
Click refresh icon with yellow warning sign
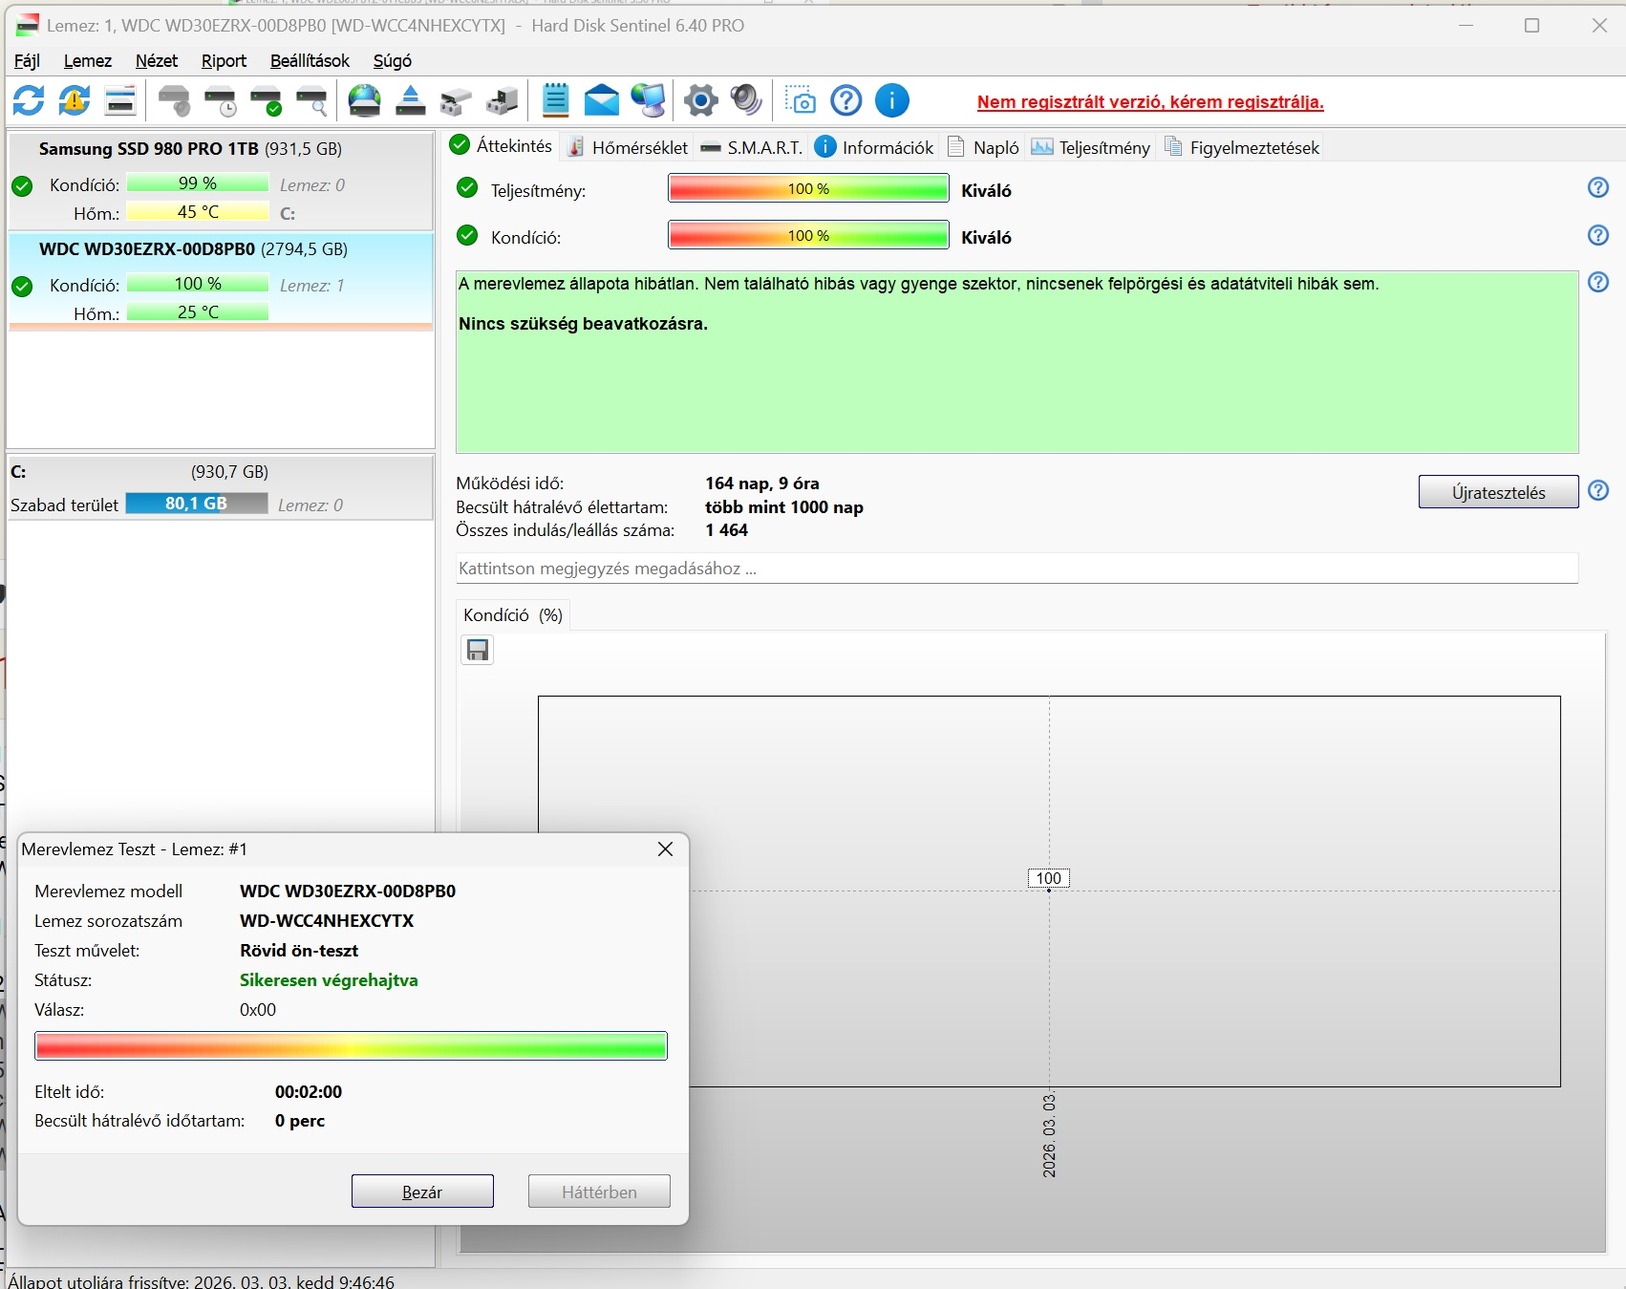click(74, 101)
